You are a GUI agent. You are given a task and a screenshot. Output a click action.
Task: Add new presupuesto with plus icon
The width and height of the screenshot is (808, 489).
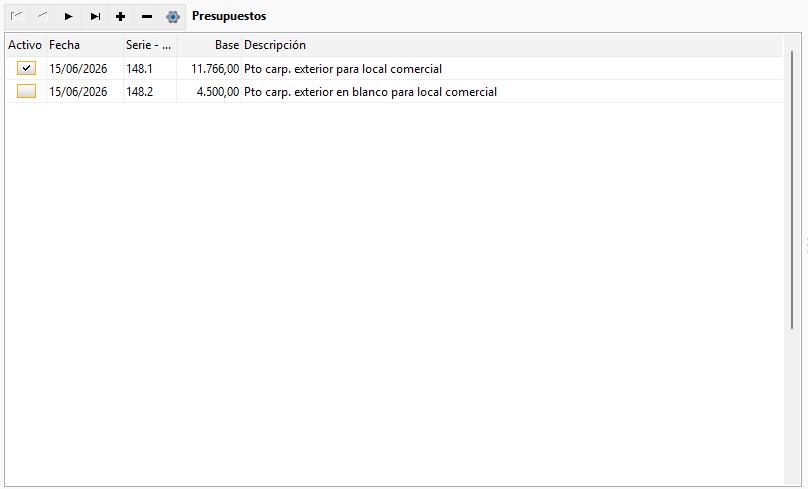pos(121,16)
